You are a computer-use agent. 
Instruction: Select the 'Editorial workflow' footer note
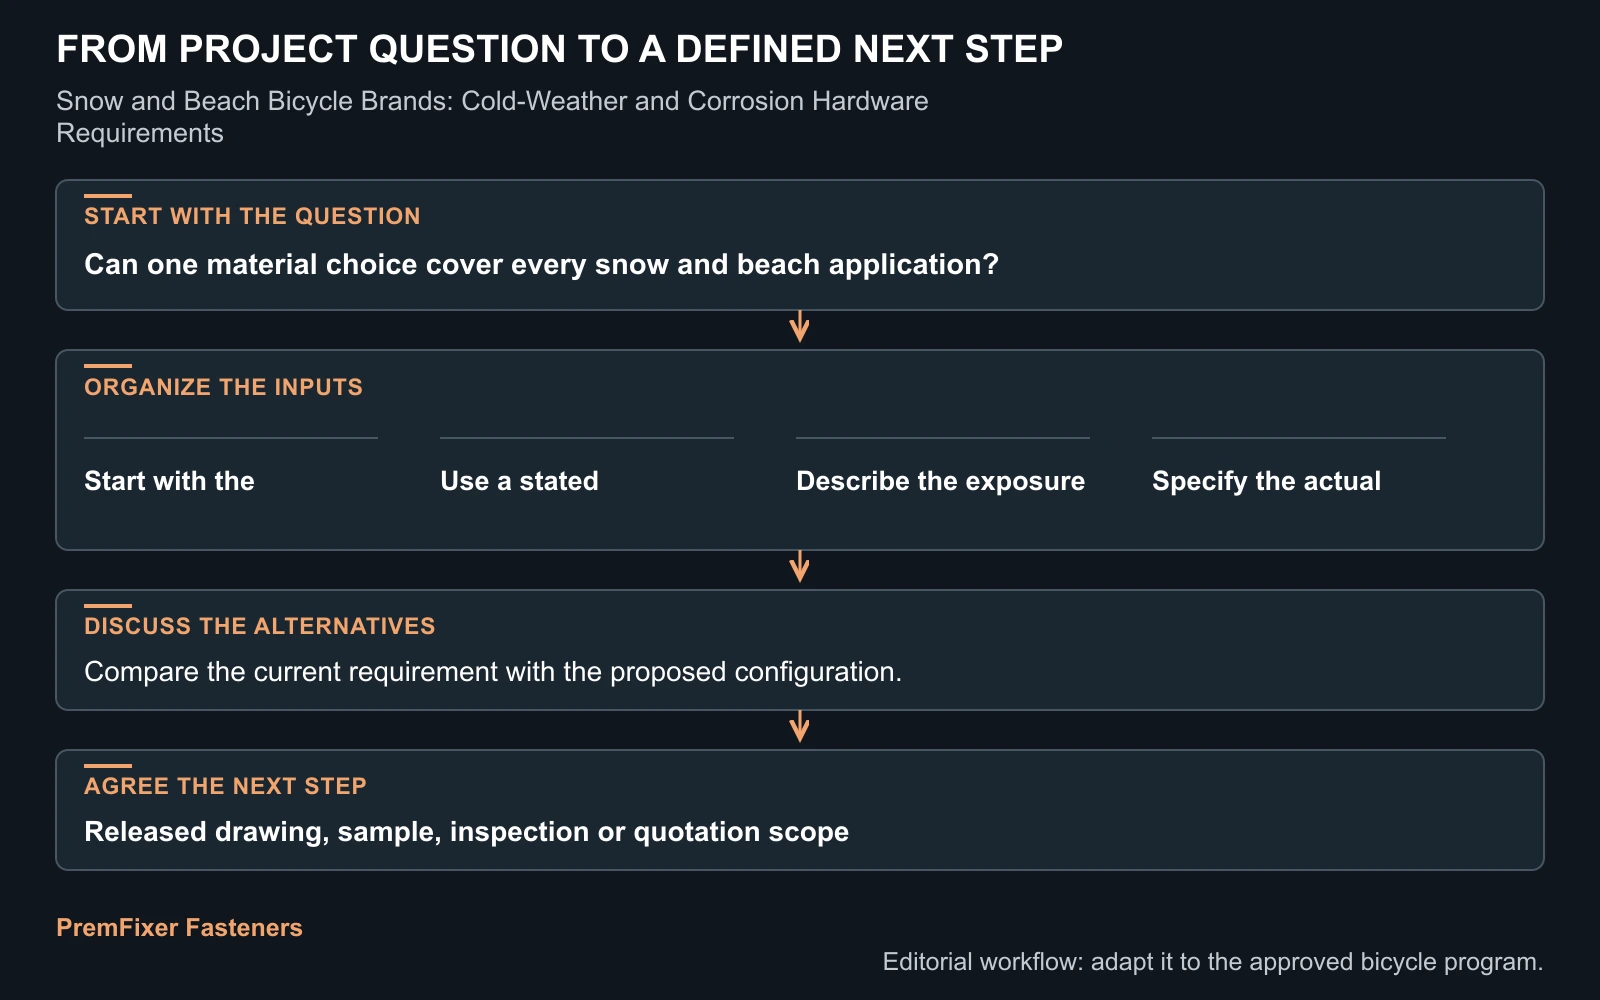[x=1213, y=962]
